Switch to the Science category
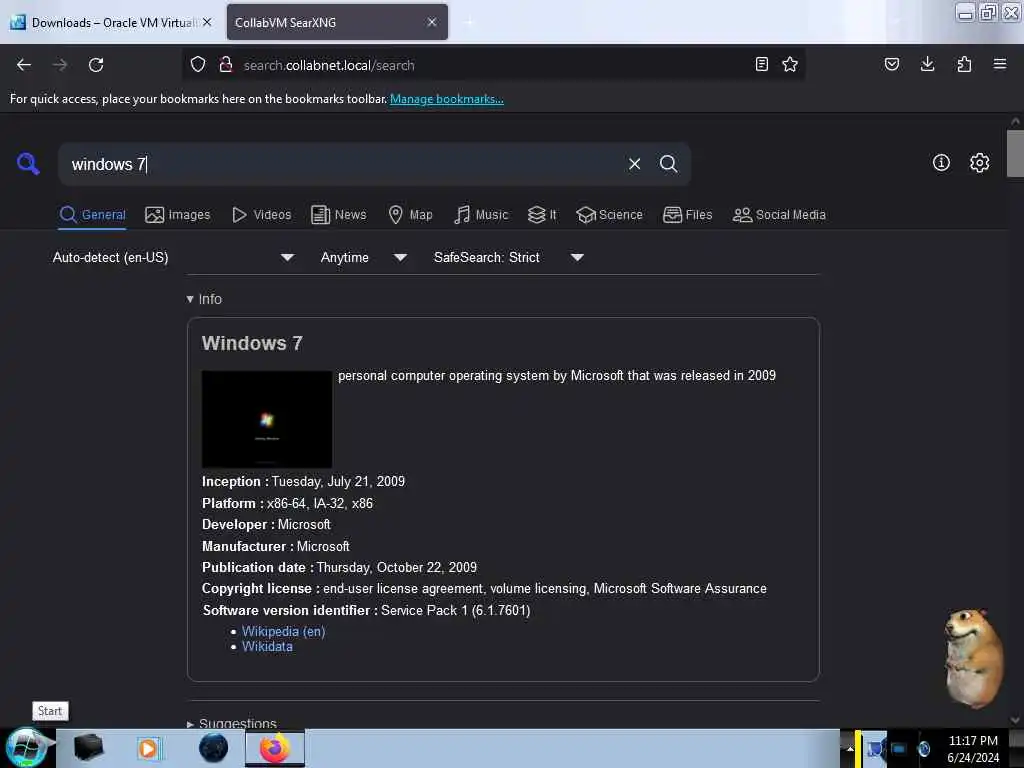Screen dimensions: 1024x768 tap(610, 215)
